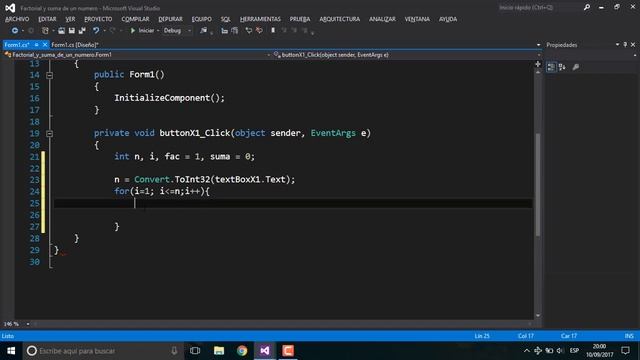Click the vertical scrollbar thumb in editor

pos(538,184)
